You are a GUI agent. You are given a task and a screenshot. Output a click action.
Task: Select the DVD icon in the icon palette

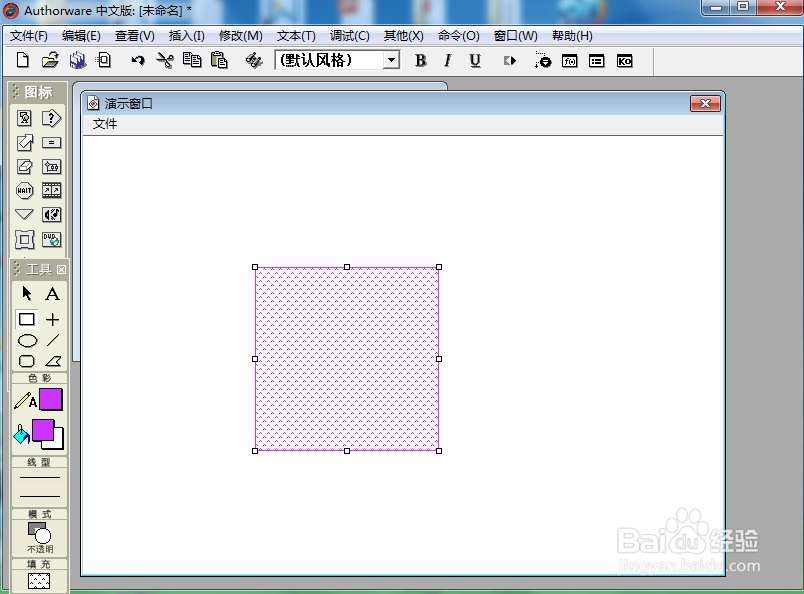(x=51, y=239)
